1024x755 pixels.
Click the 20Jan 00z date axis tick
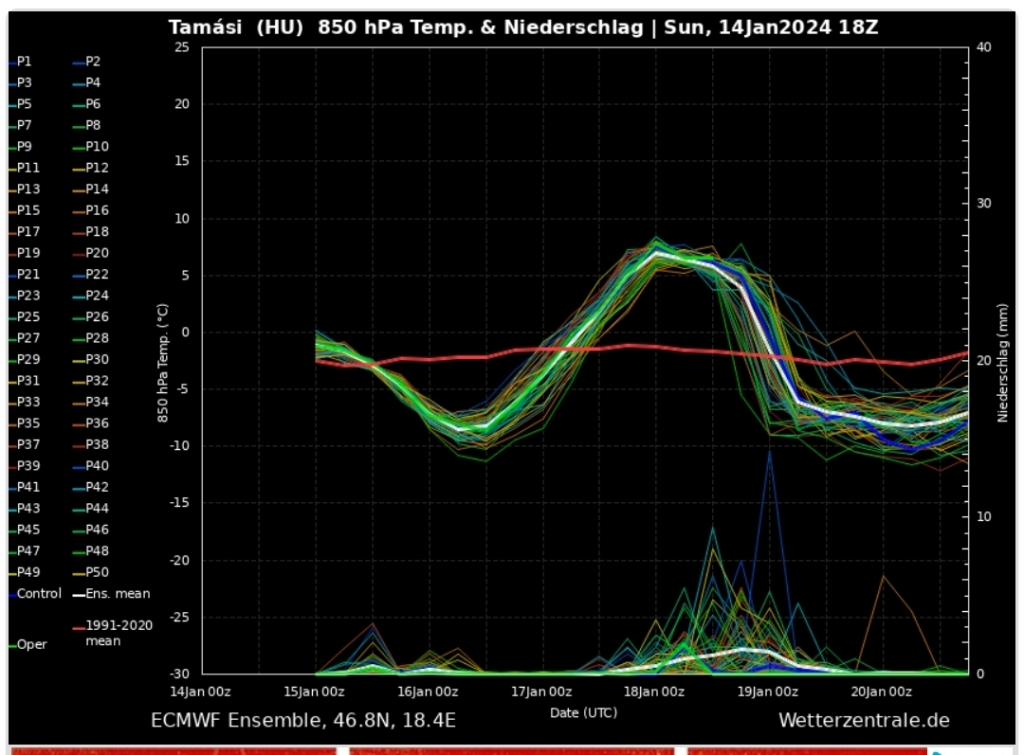[882, 690]
